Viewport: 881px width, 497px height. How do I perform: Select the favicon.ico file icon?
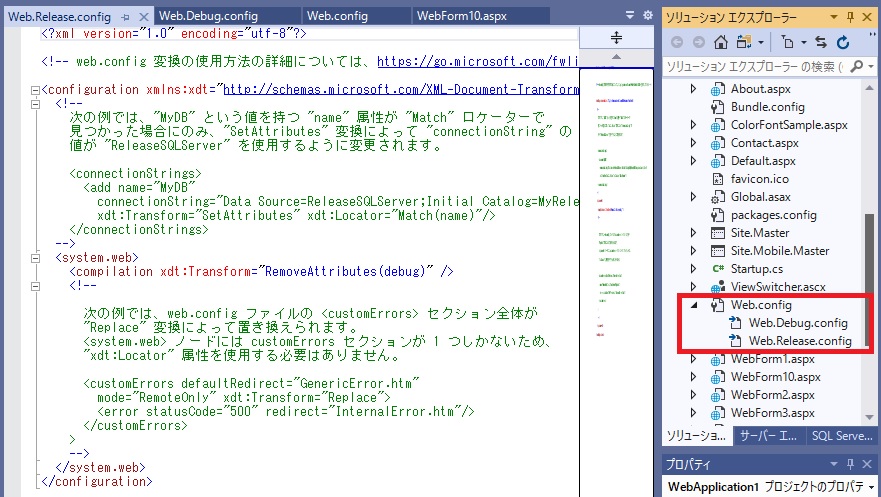tap(717, 179)
